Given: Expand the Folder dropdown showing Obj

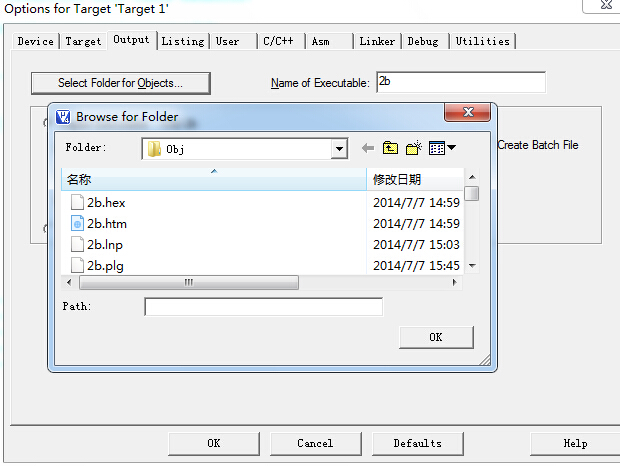Looking at the screenshot, I should pos(339,149).
